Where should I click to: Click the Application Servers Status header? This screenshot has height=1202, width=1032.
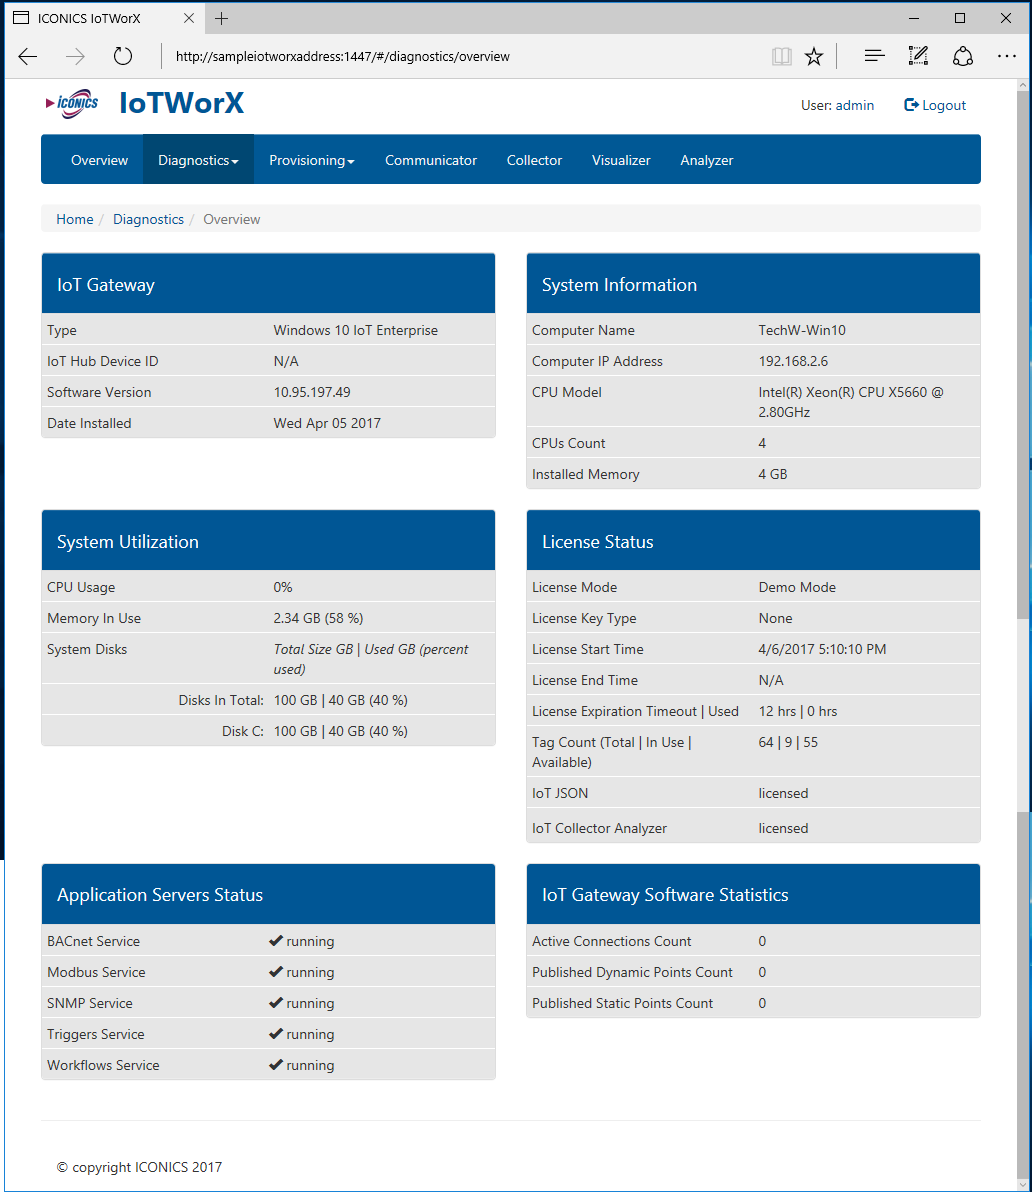[268, 894]
